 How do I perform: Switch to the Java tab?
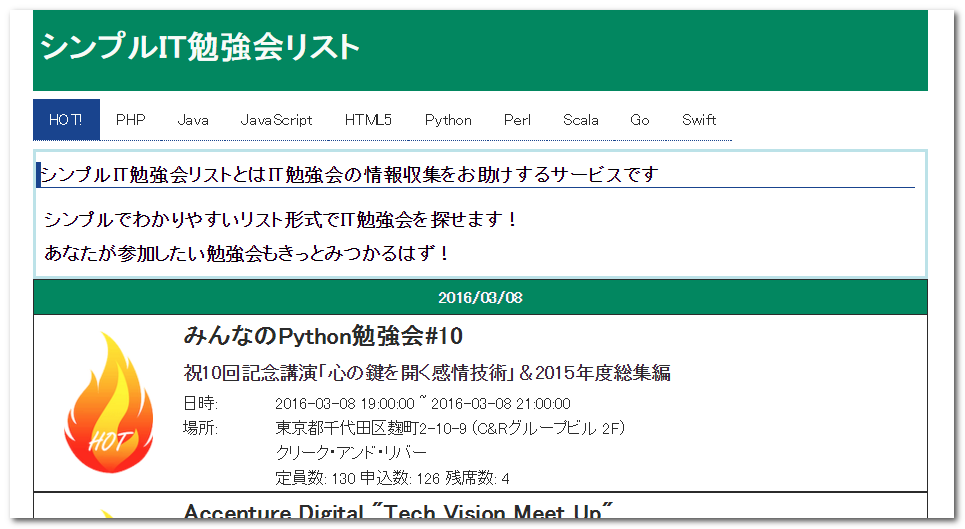193,120
